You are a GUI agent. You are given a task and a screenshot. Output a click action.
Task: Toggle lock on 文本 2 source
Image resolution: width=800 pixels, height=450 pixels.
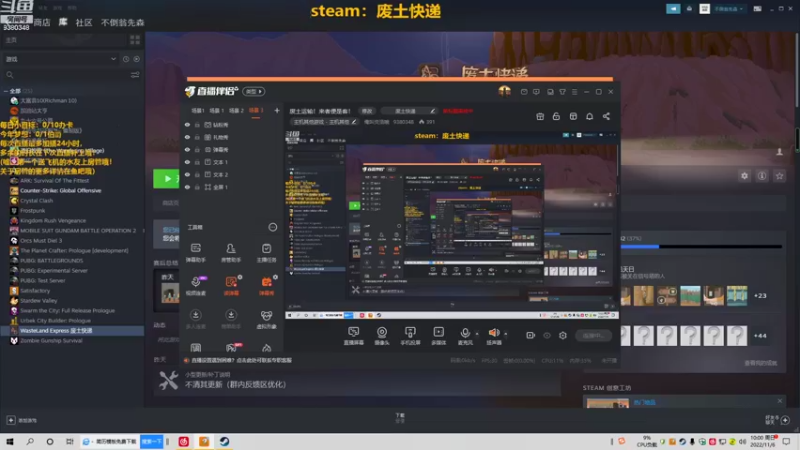197,174
